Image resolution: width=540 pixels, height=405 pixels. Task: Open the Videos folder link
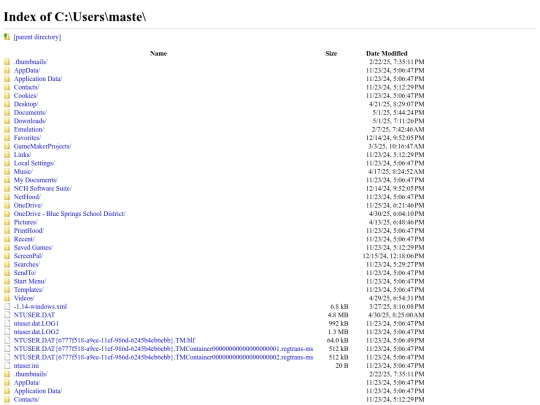[x=24, y=298]
